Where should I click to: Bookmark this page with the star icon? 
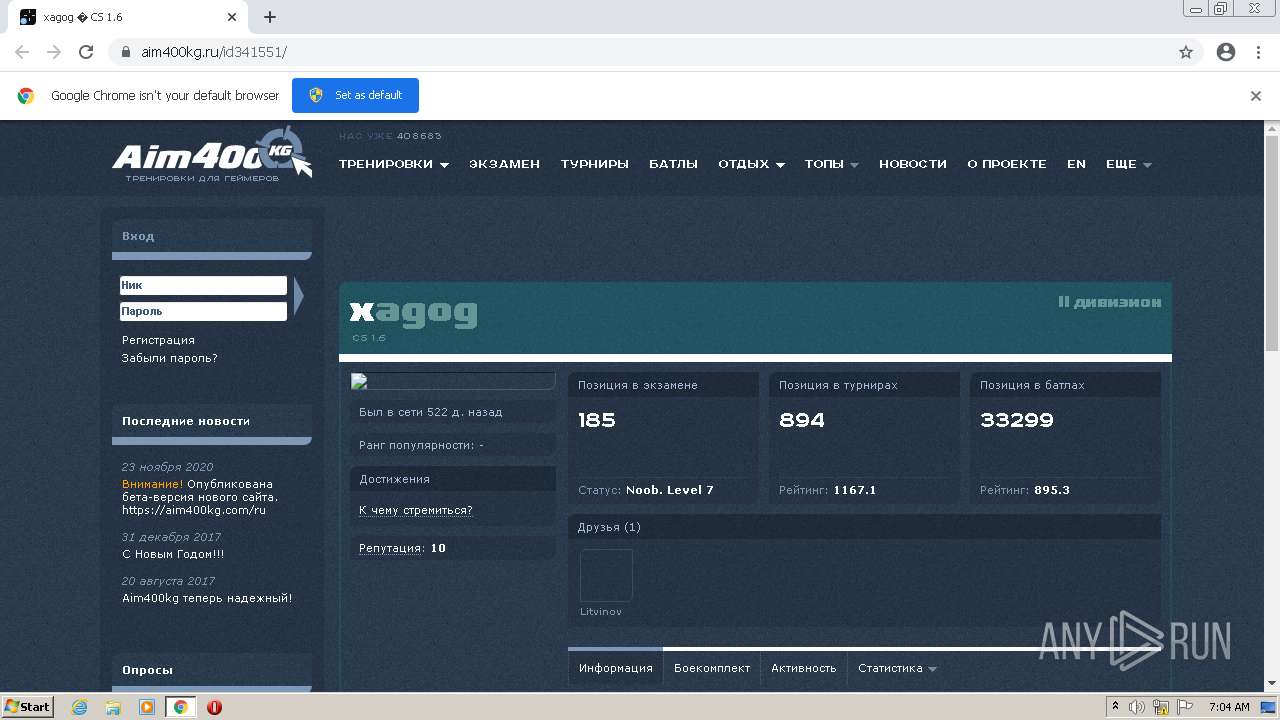coord(1186,52)
